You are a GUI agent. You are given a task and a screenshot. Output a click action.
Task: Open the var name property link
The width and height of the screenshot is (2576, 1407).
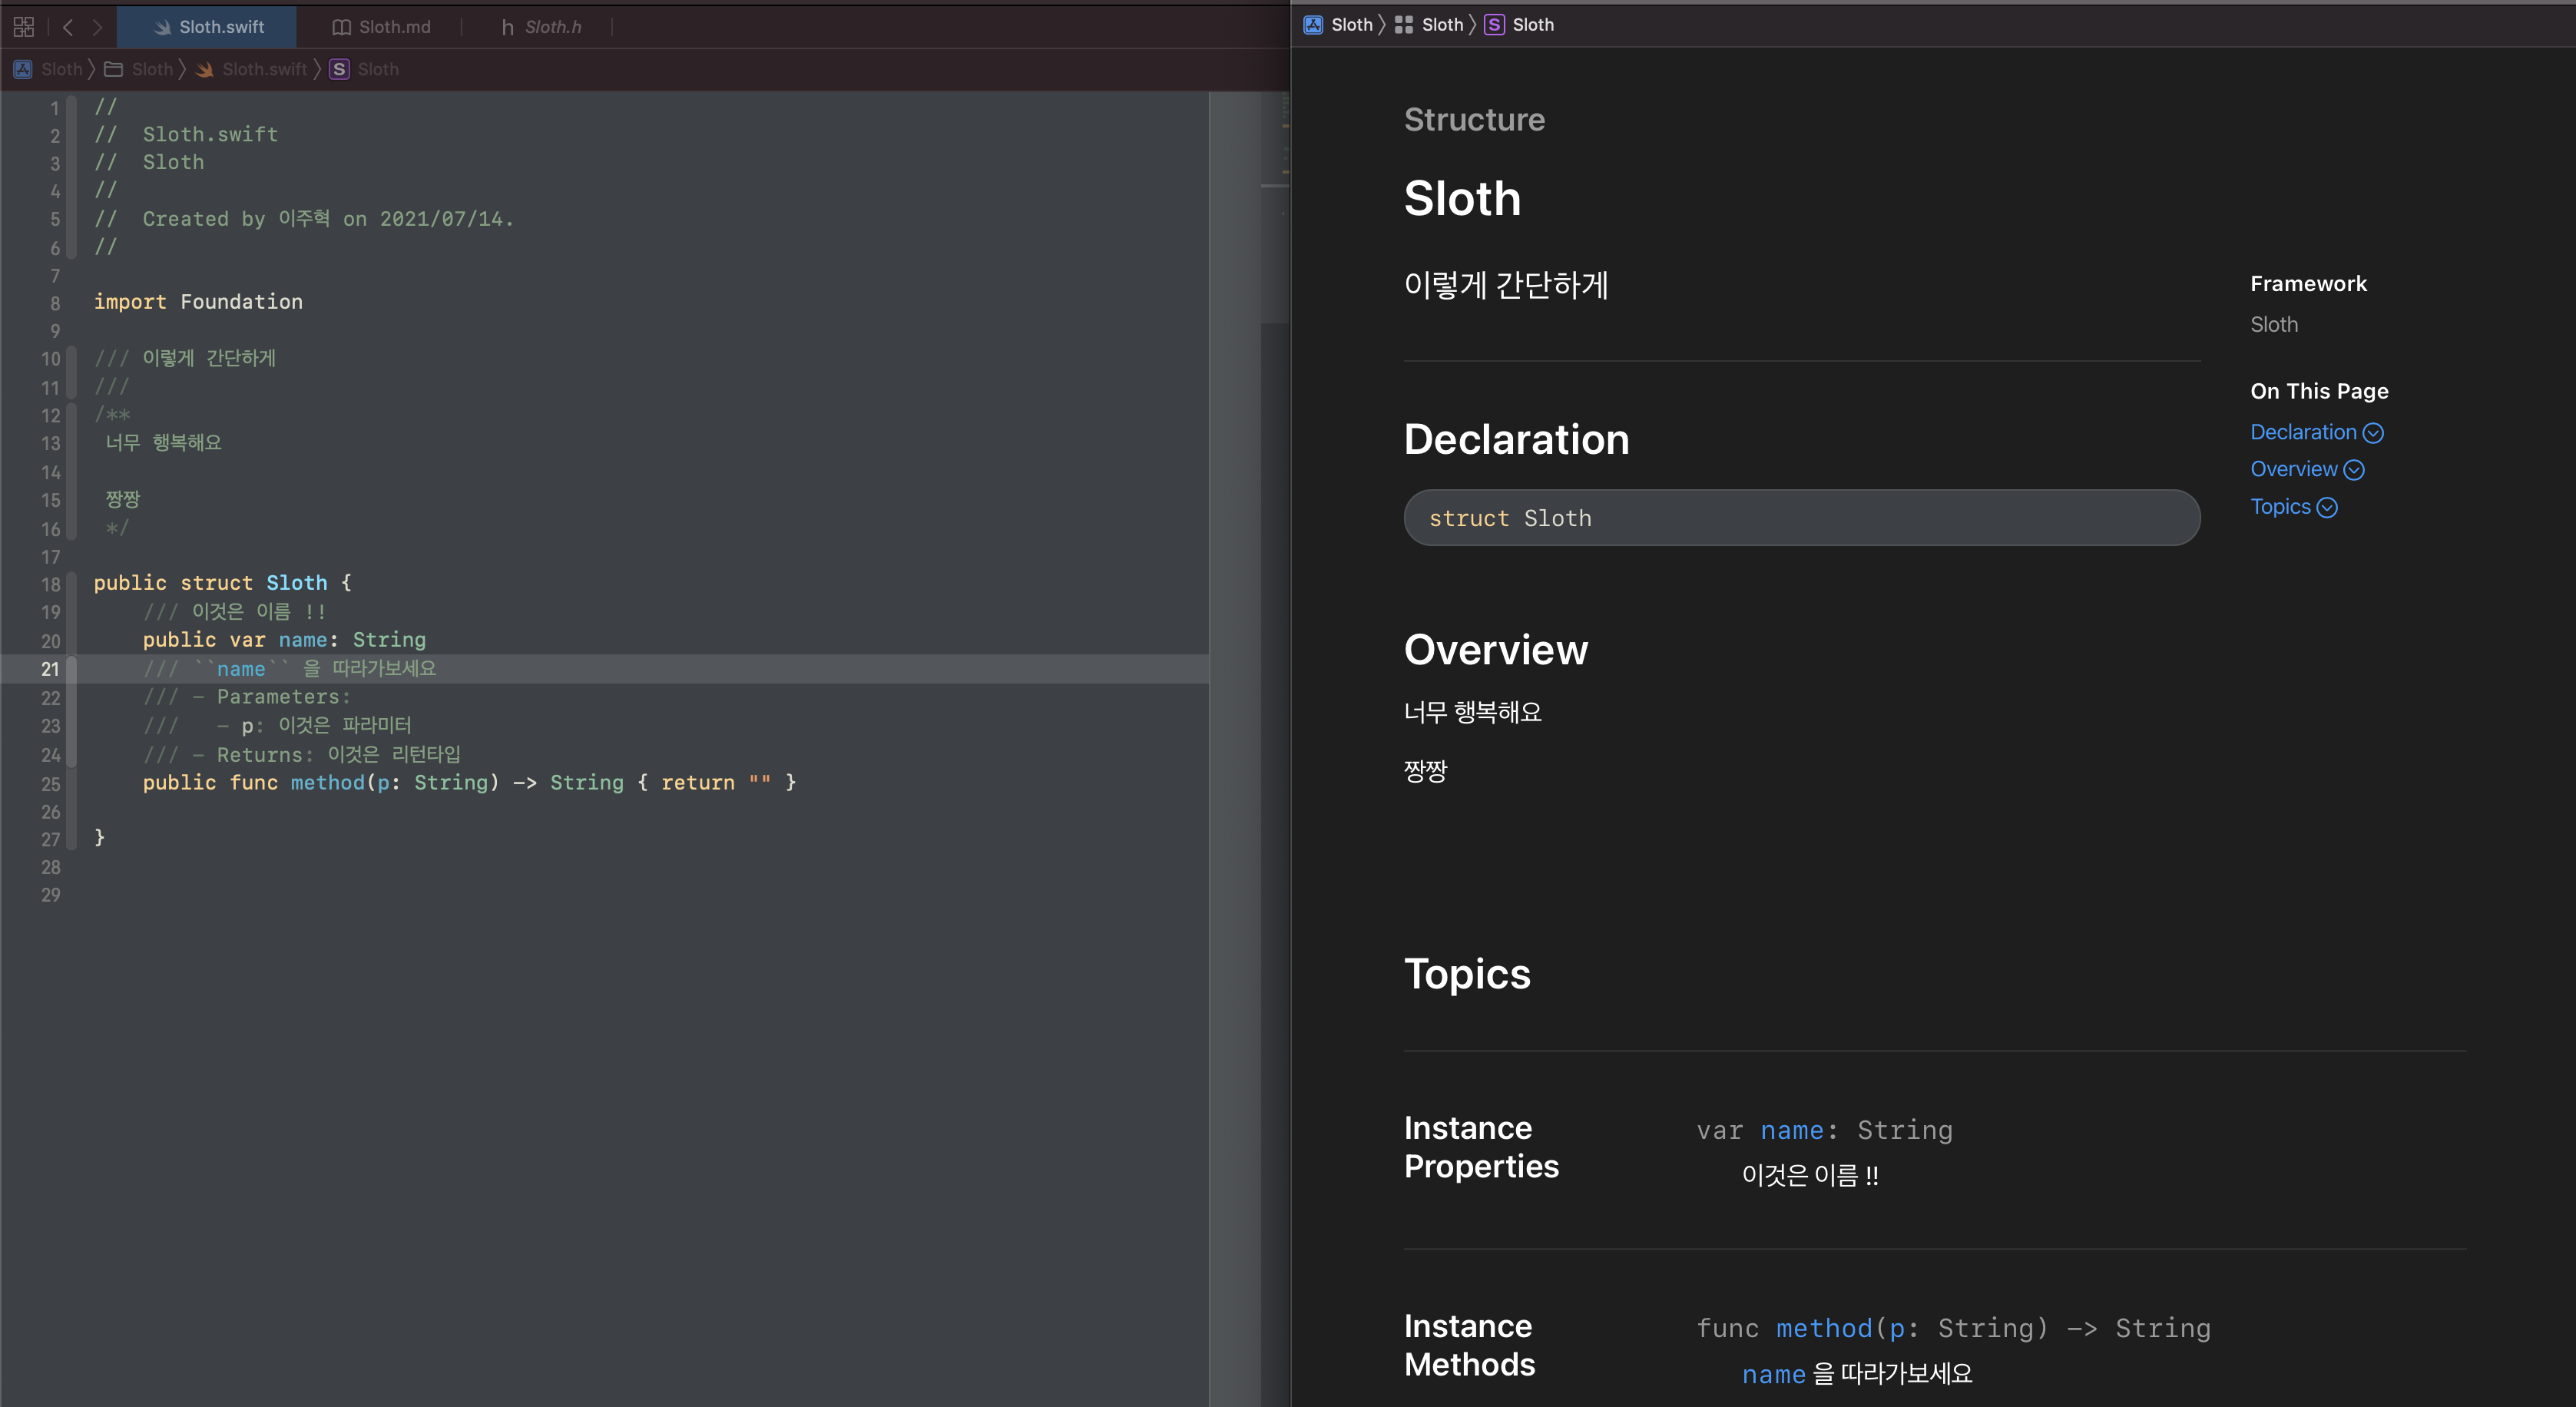point(1792,1130)
